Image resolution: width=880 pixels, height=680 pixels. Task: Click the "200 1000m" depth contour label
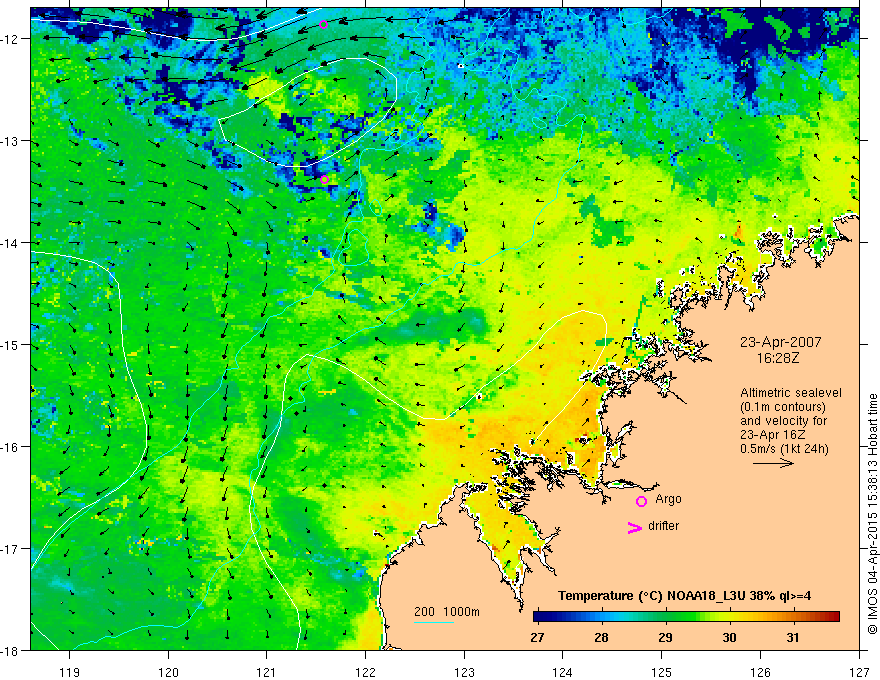[x=447, y=612]
